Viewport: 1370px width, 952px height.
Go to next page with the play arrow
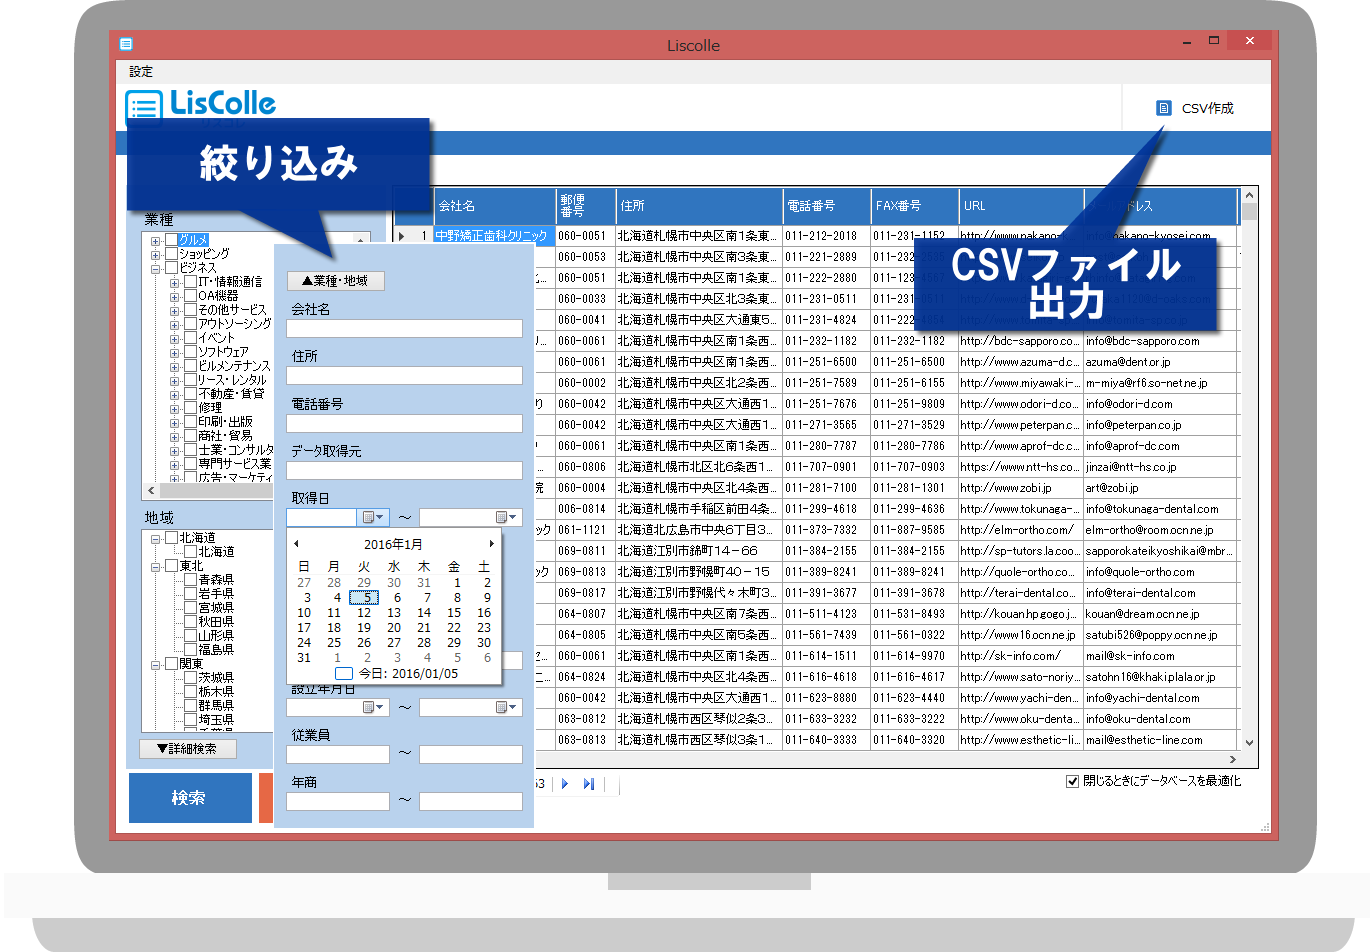click(565, 784)
